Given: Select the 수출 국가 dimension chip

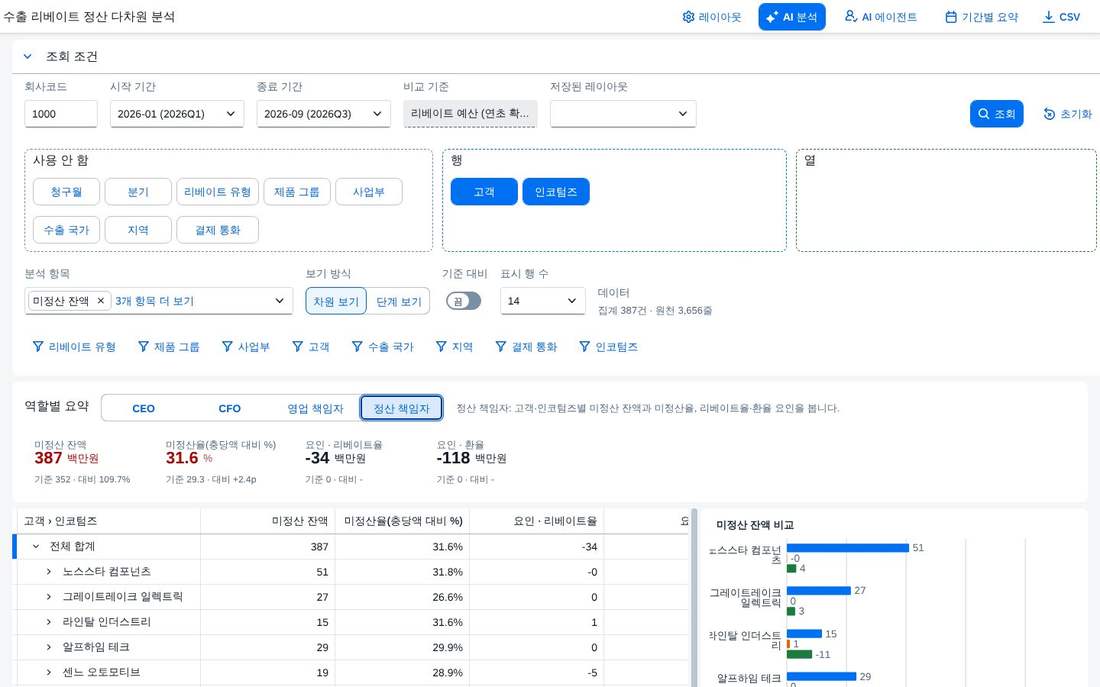Looking at the screenshot, I should [66, 229].
